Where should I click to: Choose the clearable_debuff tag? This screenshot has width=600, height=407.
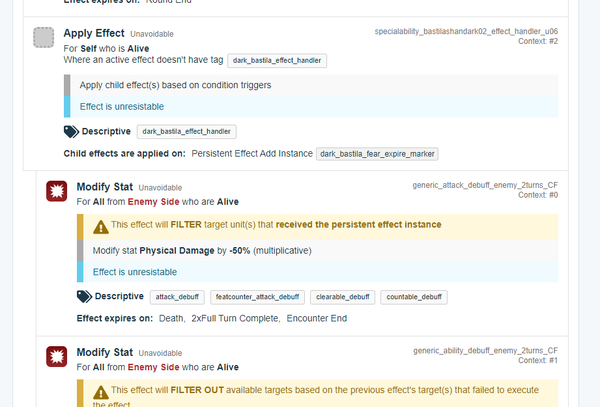click(342, 297)
